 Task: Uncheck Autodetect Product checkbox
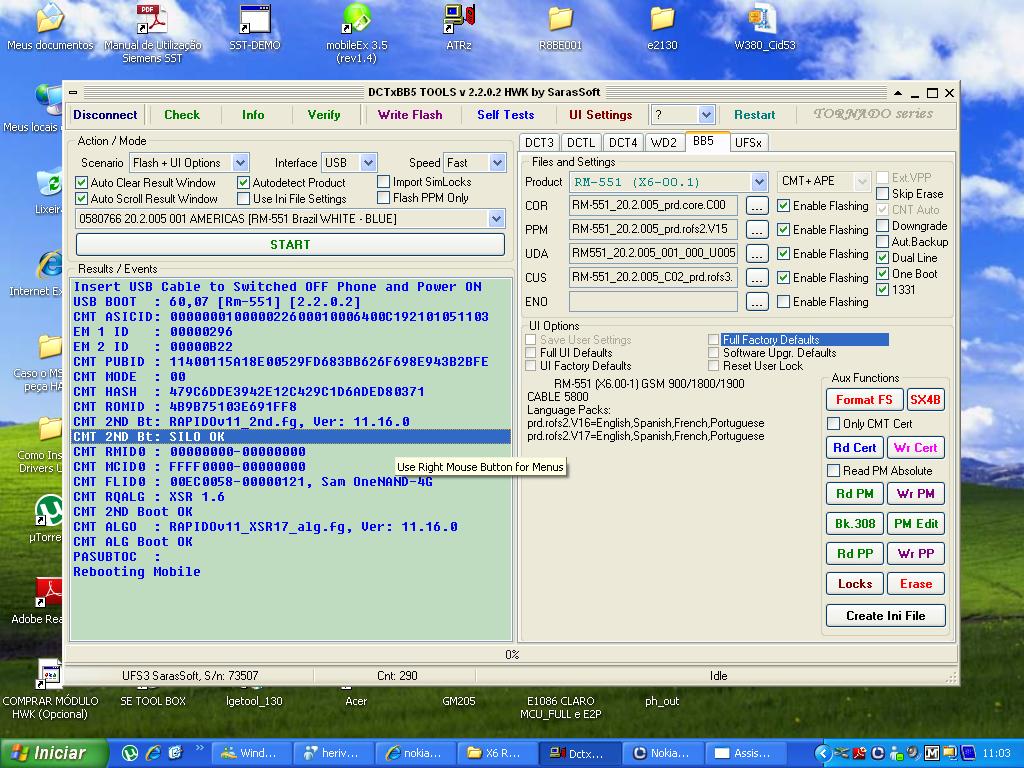point(244,183)
